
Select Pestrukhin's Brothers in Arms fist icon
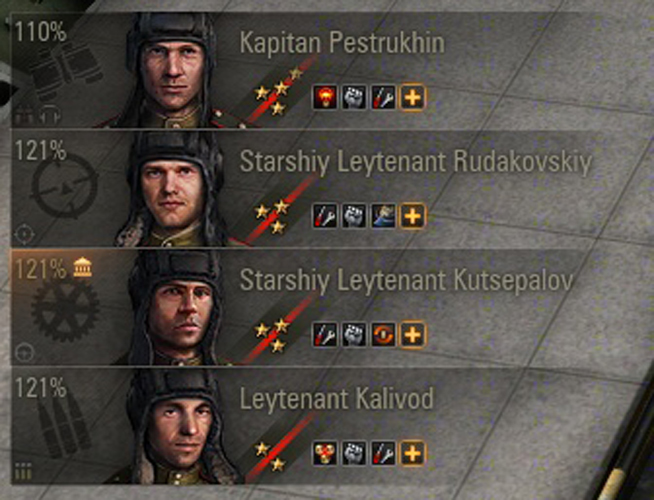coord(354,98)
